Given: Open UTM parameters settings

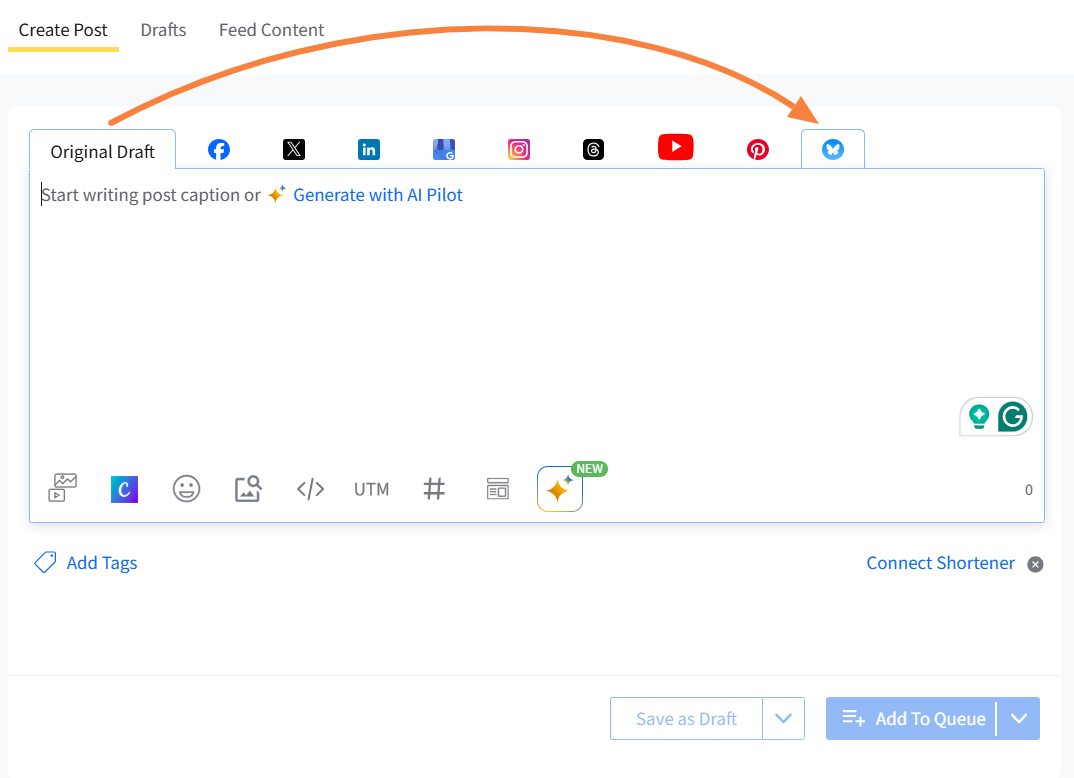Looking at the screenshot, I should 371,489.
